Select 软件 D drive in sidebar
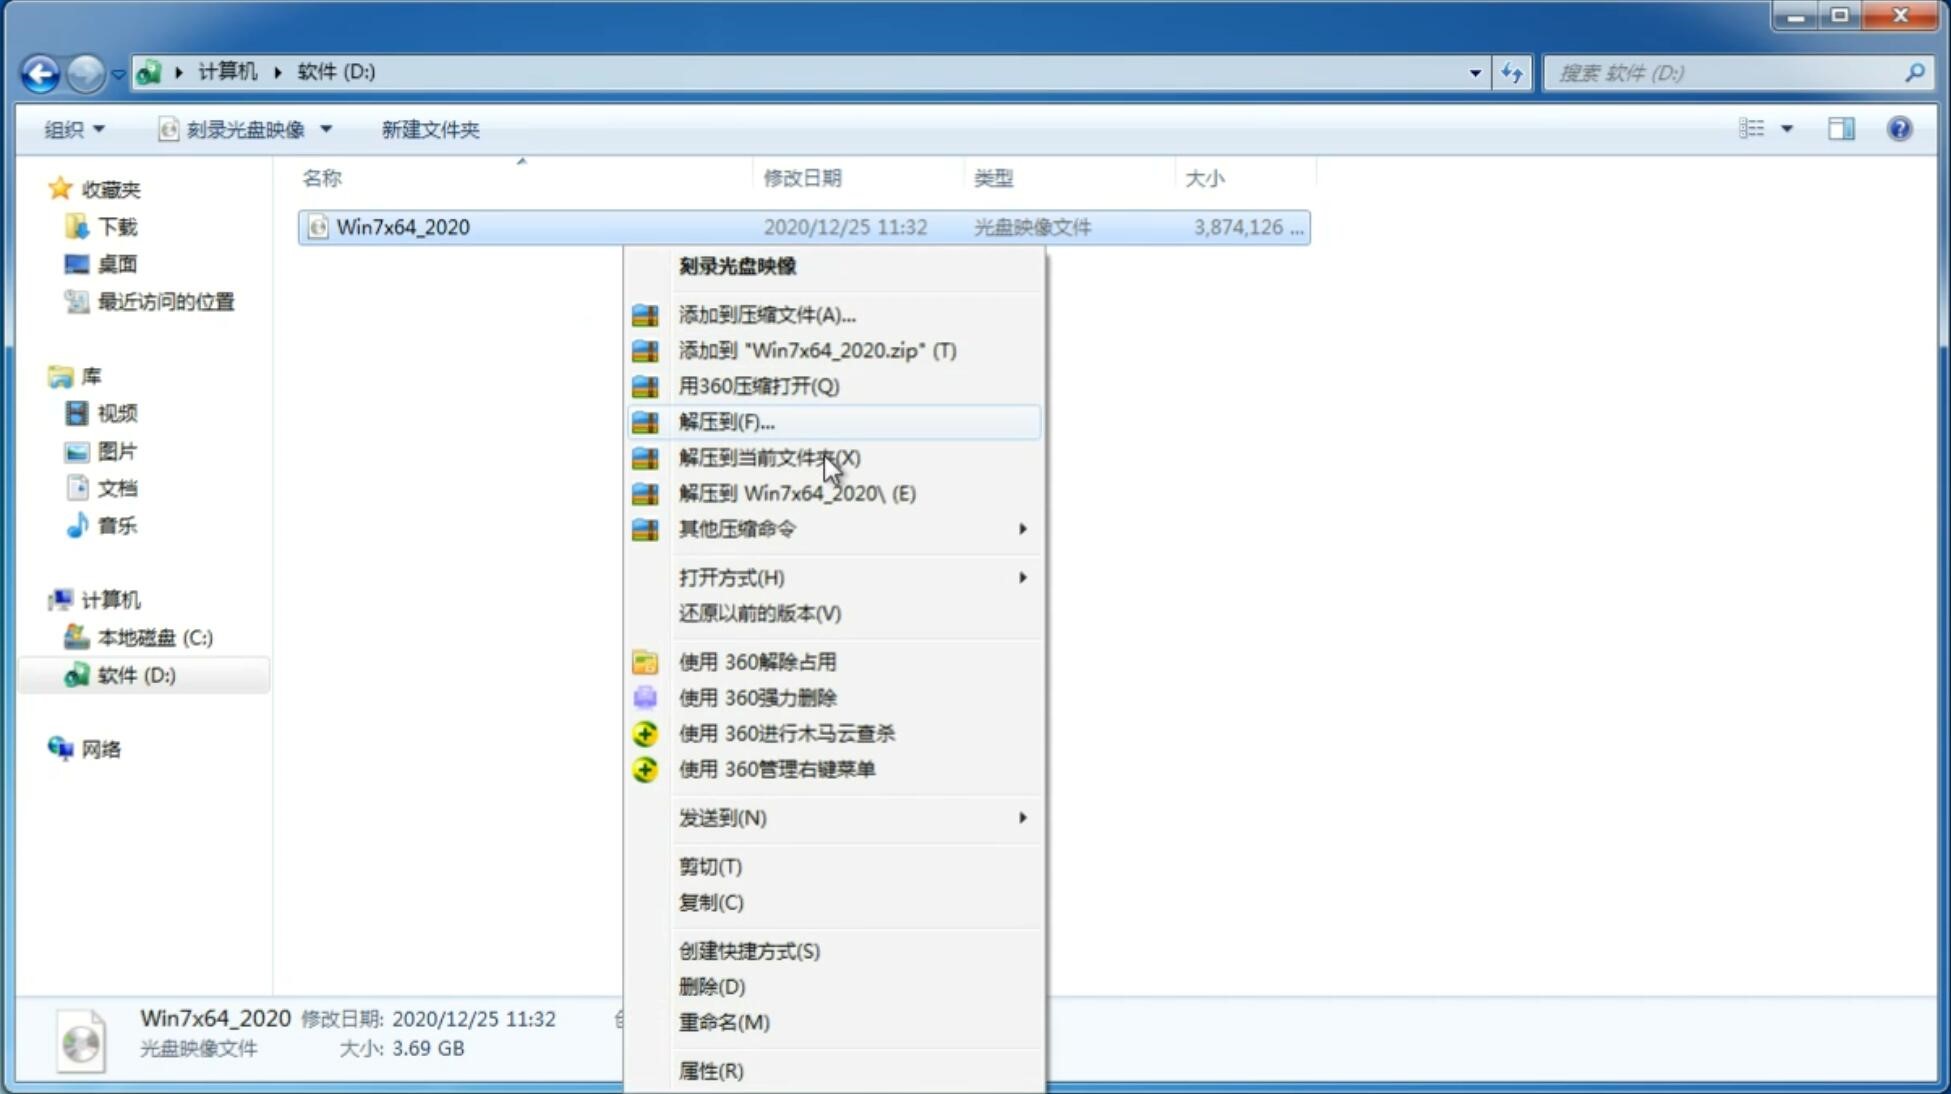This screenshot has width=1951, height=1094. coord(135,673)
